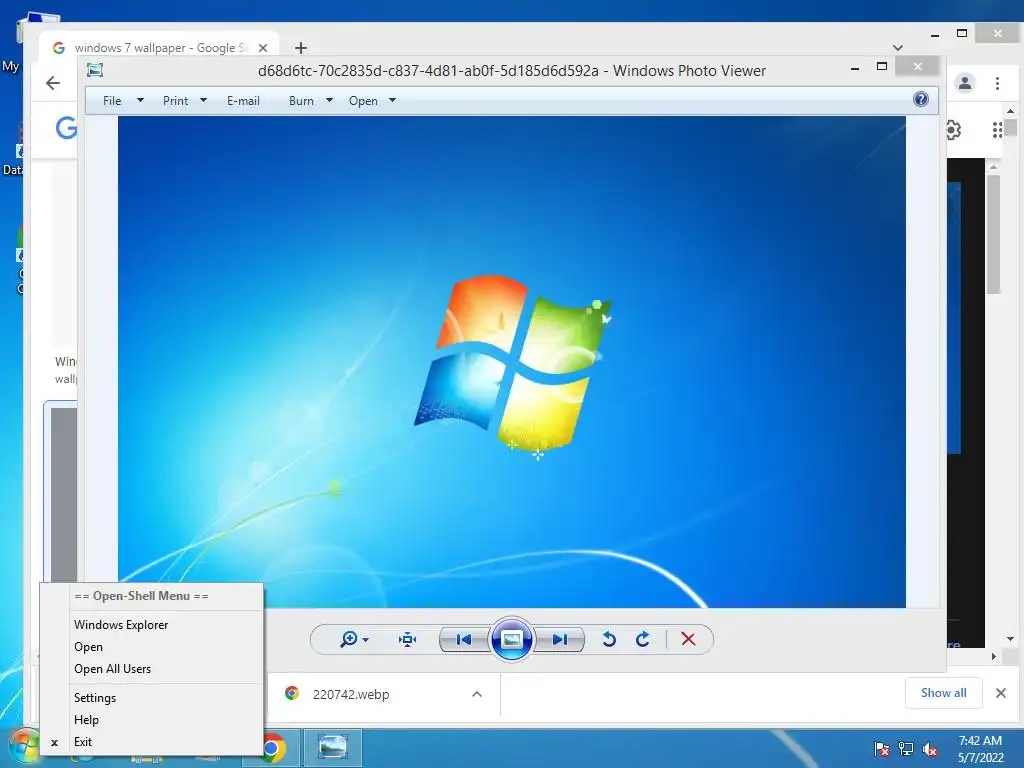Open Photo Viewer help question mark
Image resolution: width=1024 pixels, height=768 pixels.
[921, 99]
